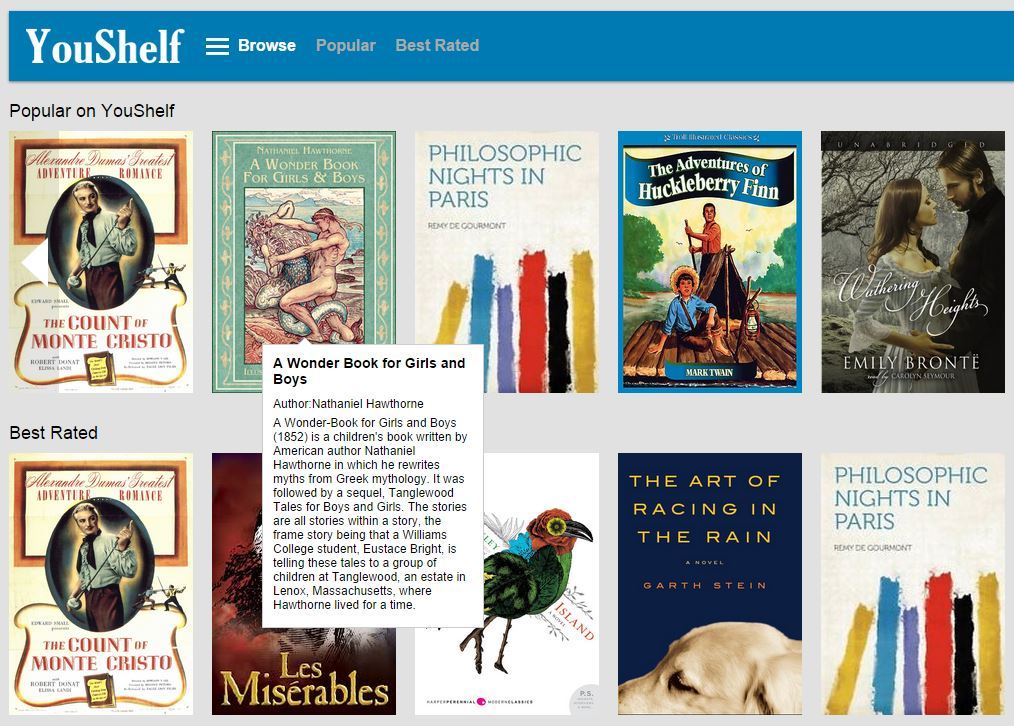Screen dimensions: 1014x726
Task: Switch to the Popular tab
Action: tap(345, 45)
